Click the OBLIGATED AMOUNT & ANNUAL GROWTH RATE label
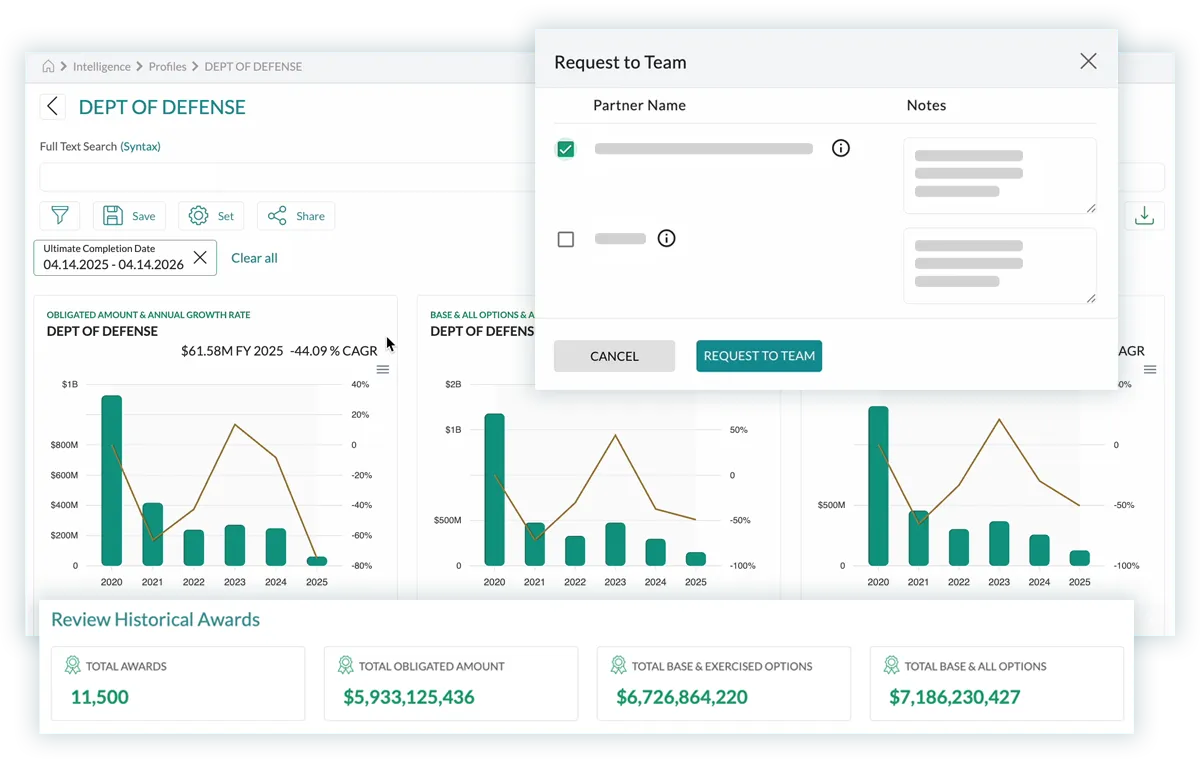Screen dimensions: 1200x763 pyautogui.click(x=148, y=315)
